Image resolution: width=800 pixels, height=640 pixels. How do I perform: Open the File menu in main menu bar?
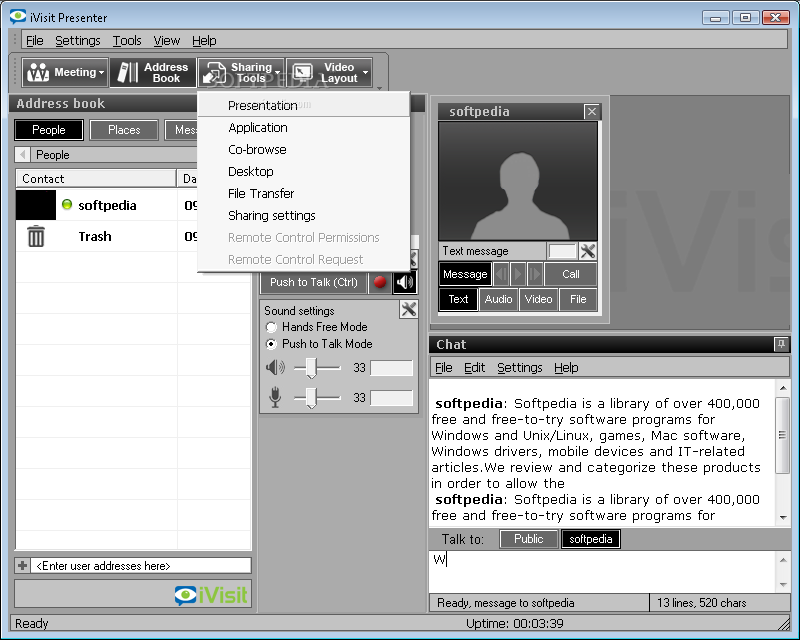[x=35, y=40]
